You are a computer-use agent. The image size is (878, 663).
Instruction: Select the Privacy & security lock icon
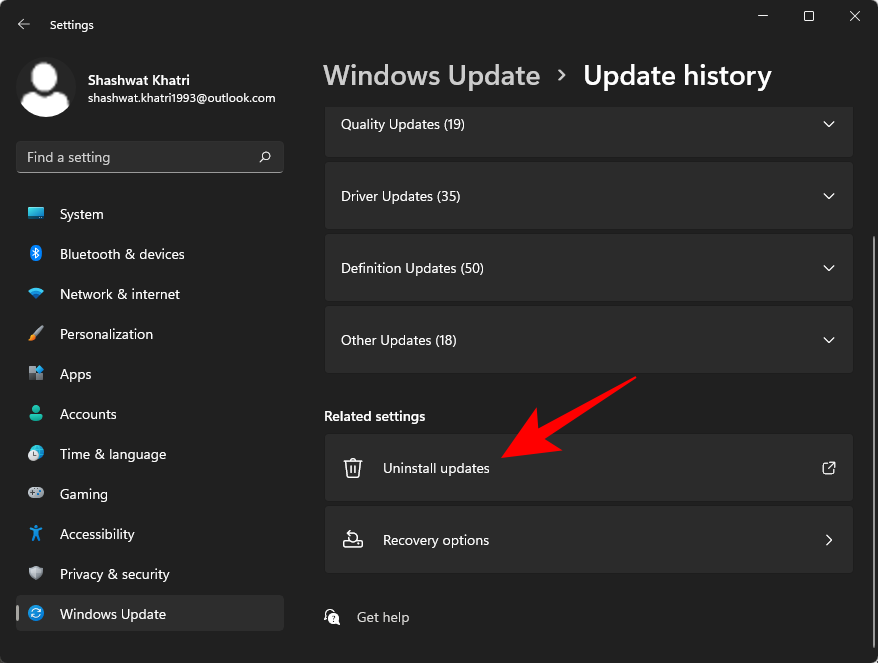coord(37,574)
